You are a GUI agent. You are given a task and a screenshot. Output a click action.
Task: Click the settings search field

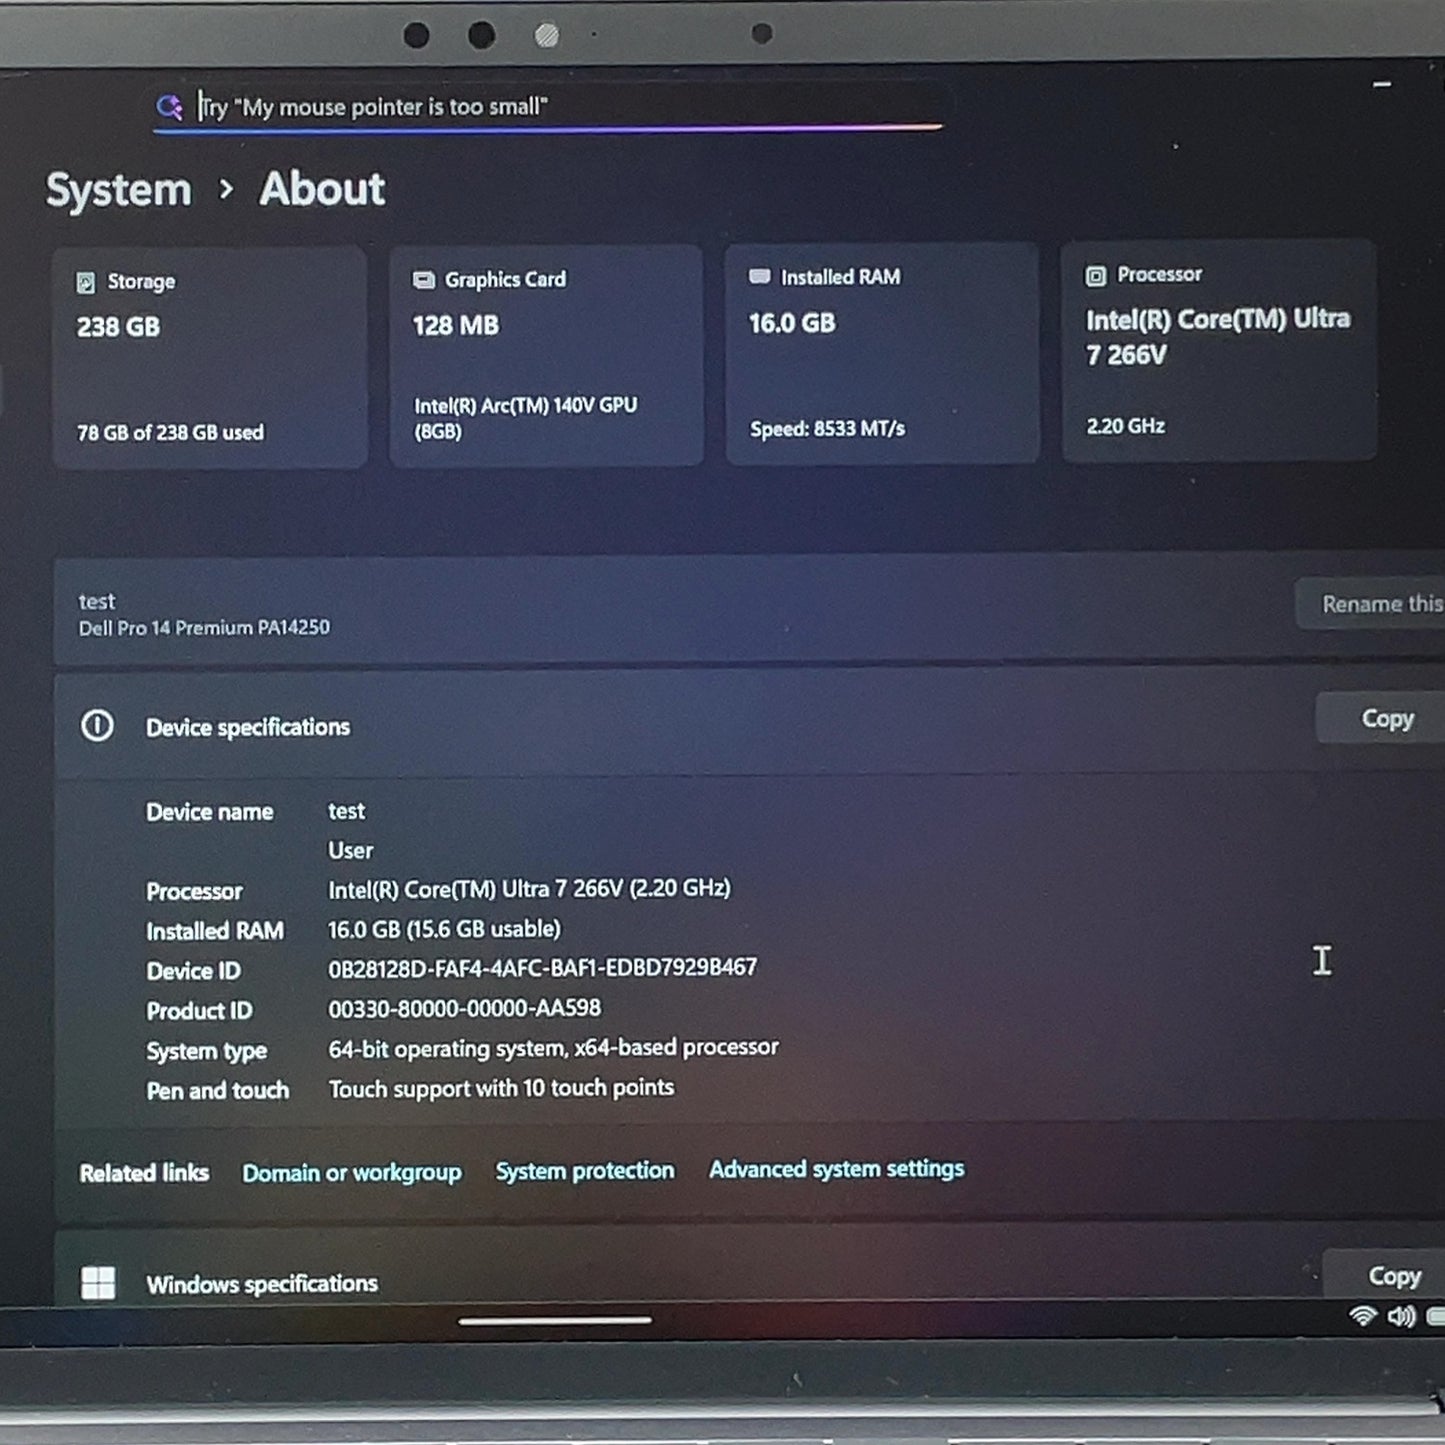pos(547,106)
